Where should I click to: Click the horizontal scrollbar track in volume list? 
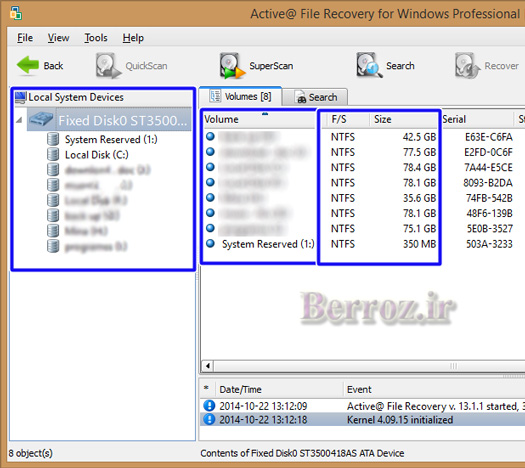pos(368,366)
